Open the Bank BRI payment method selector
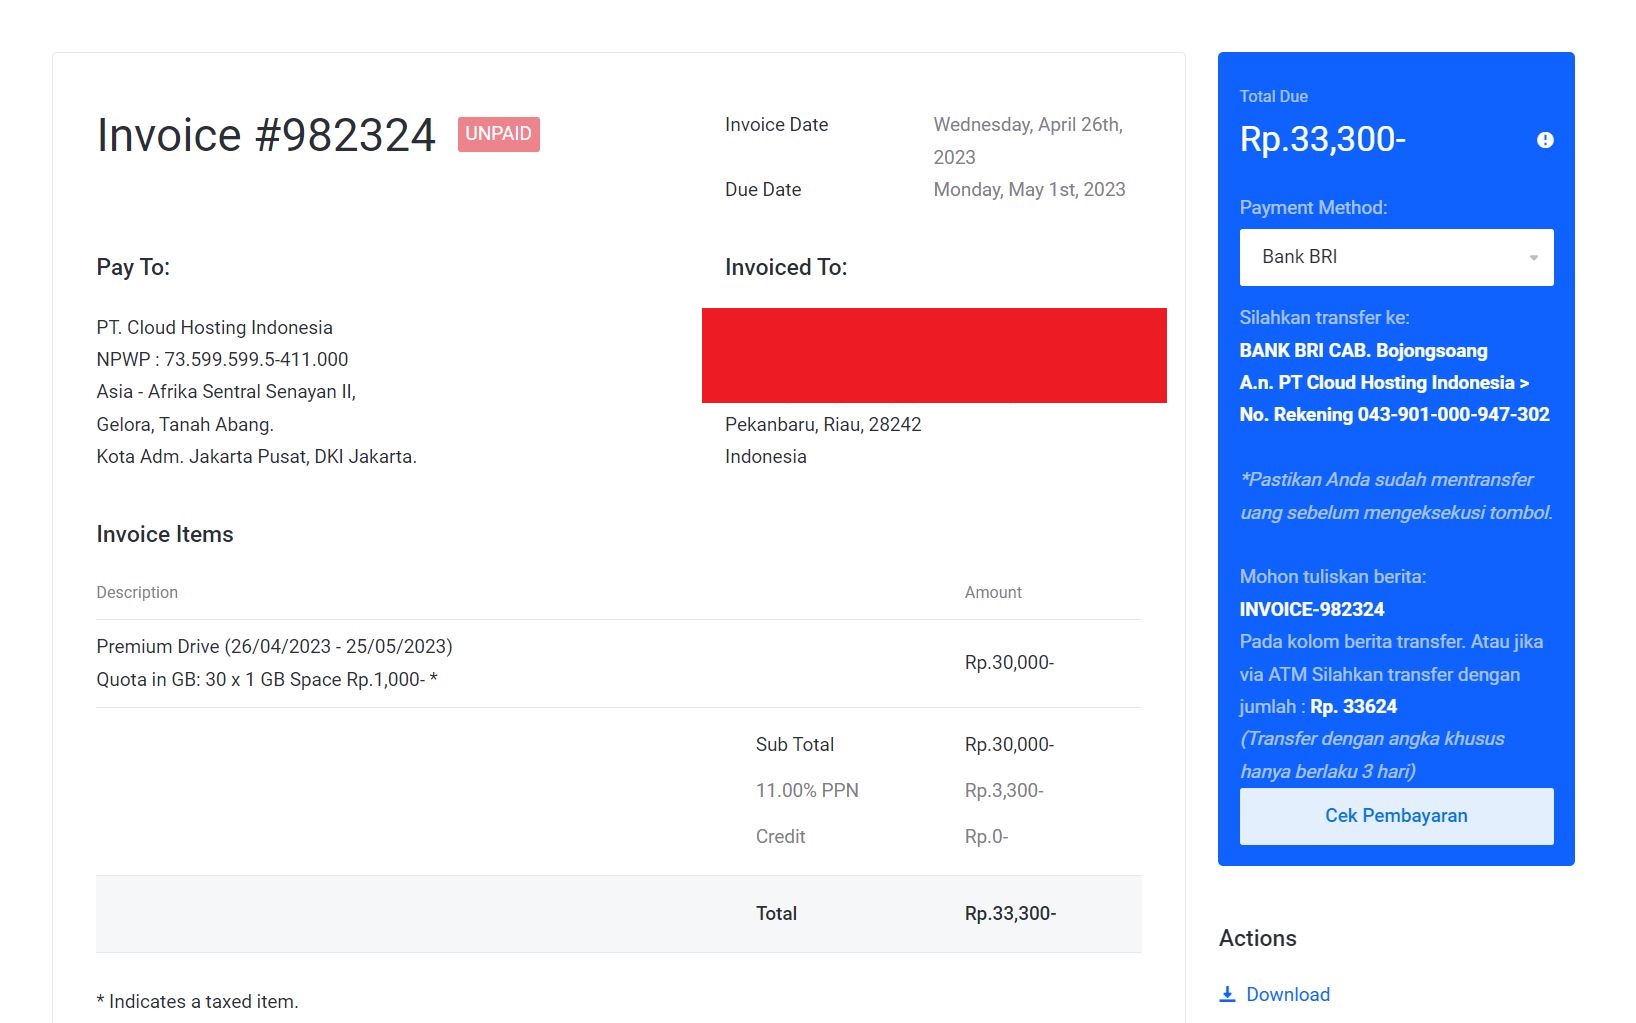Screen dimensions: 1636x1023 point(1396,257)
